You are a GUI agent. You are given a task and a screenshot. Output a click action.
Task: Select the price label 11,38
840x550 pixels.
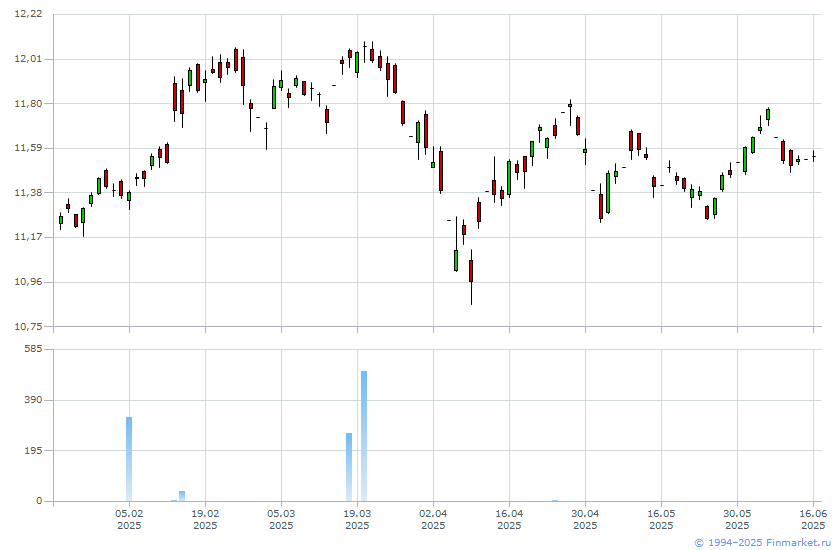(x=27, y=192)
